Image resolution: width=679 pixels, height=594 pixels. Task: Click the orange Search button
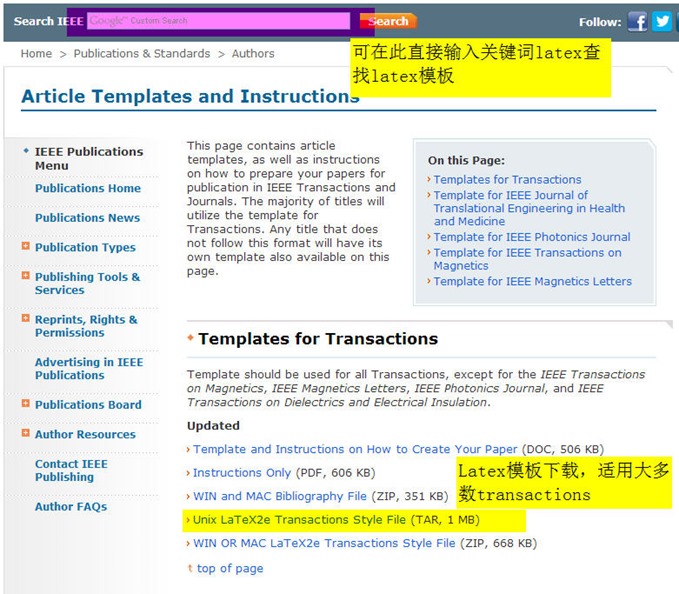(388, 21)
